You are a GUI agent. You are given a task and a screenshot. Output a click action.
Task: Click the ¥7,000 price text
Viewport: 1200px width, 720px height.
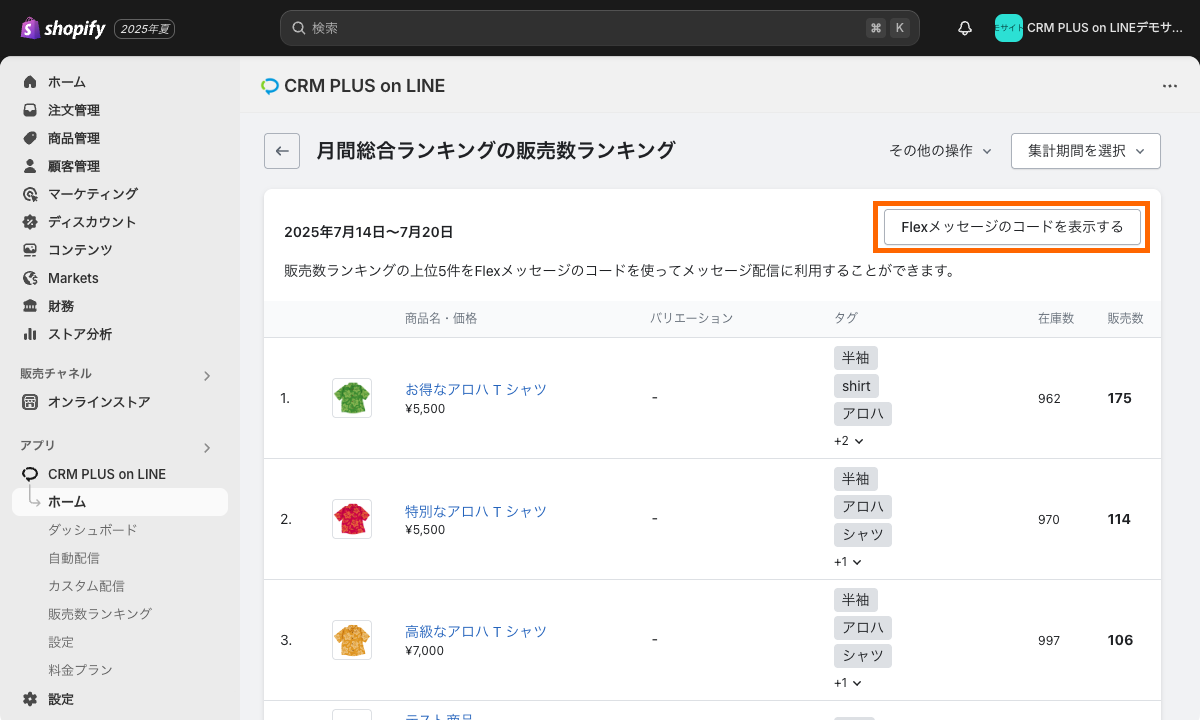coord(425,651)
